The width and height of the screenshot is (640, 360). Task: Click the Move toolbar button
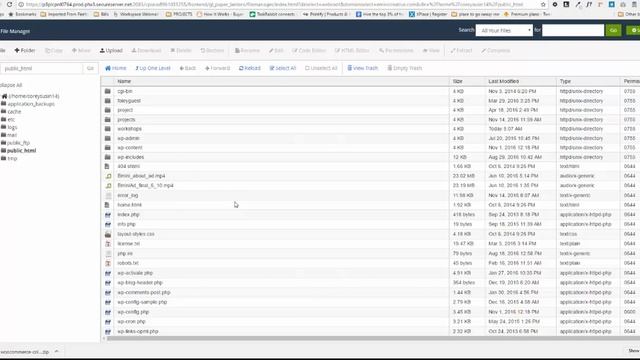coord(81,51)
